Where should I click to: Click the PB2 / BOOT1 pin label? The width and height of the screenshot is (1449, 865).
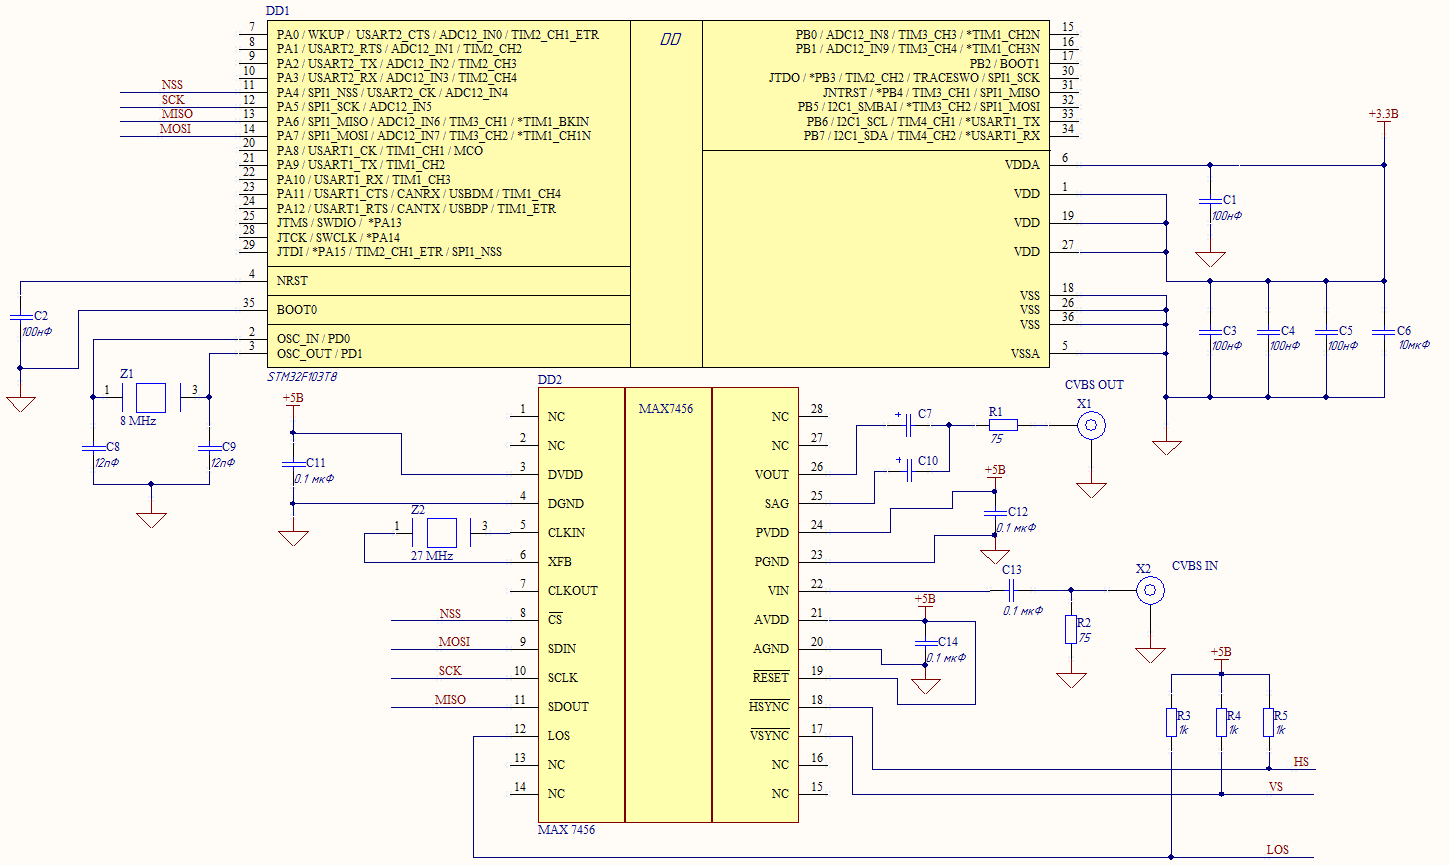coord(1005,63)
